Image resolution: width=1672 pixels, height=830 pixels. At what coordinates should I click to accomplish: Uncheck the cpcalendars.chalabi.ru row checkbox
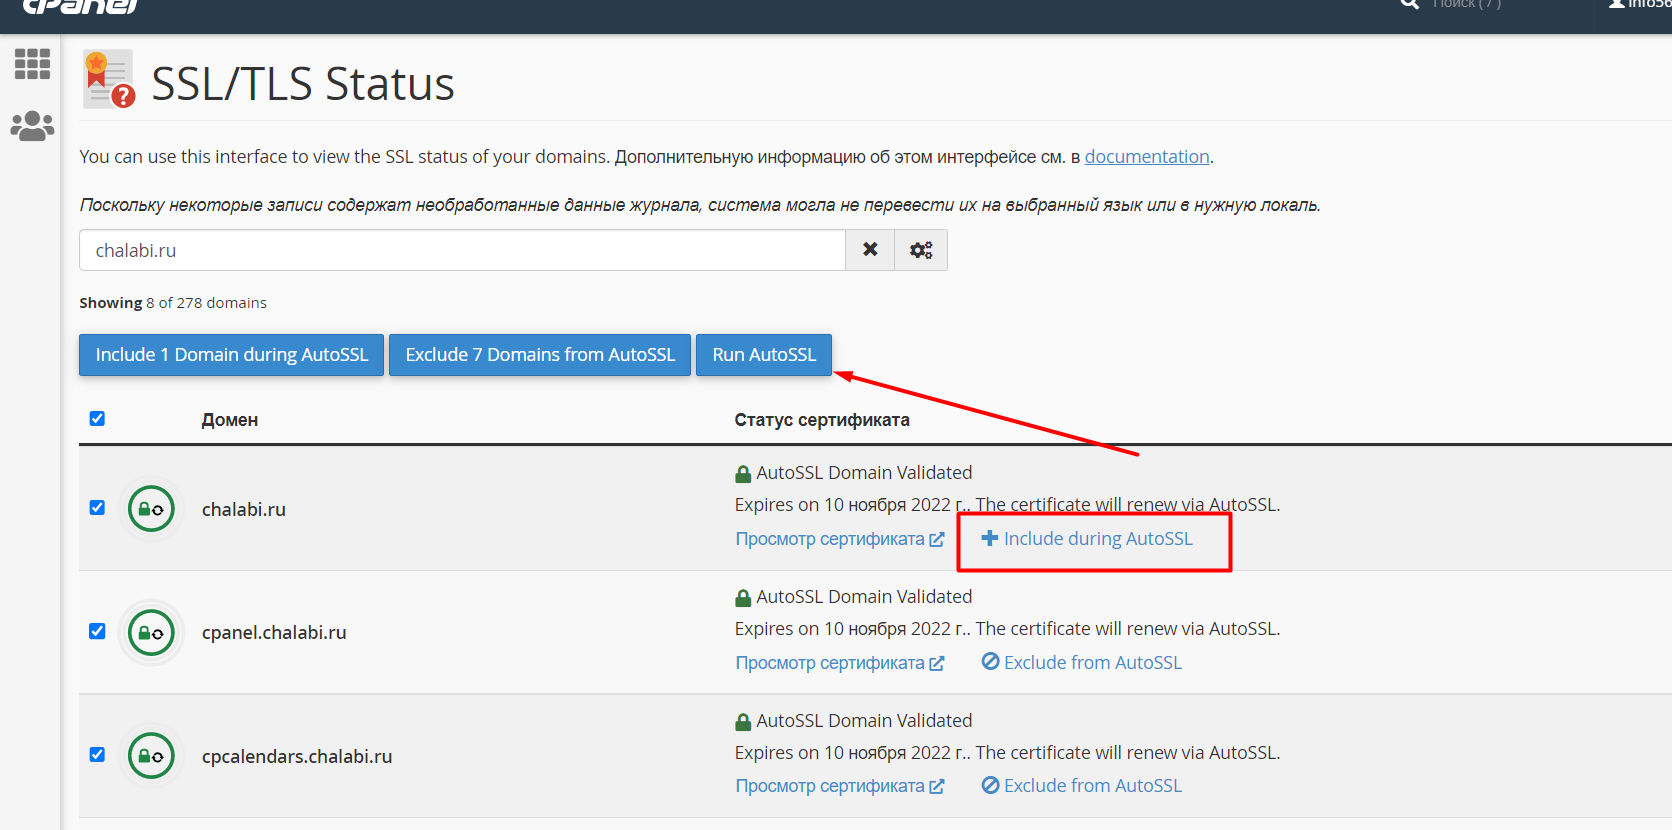(x=97, y=754)
